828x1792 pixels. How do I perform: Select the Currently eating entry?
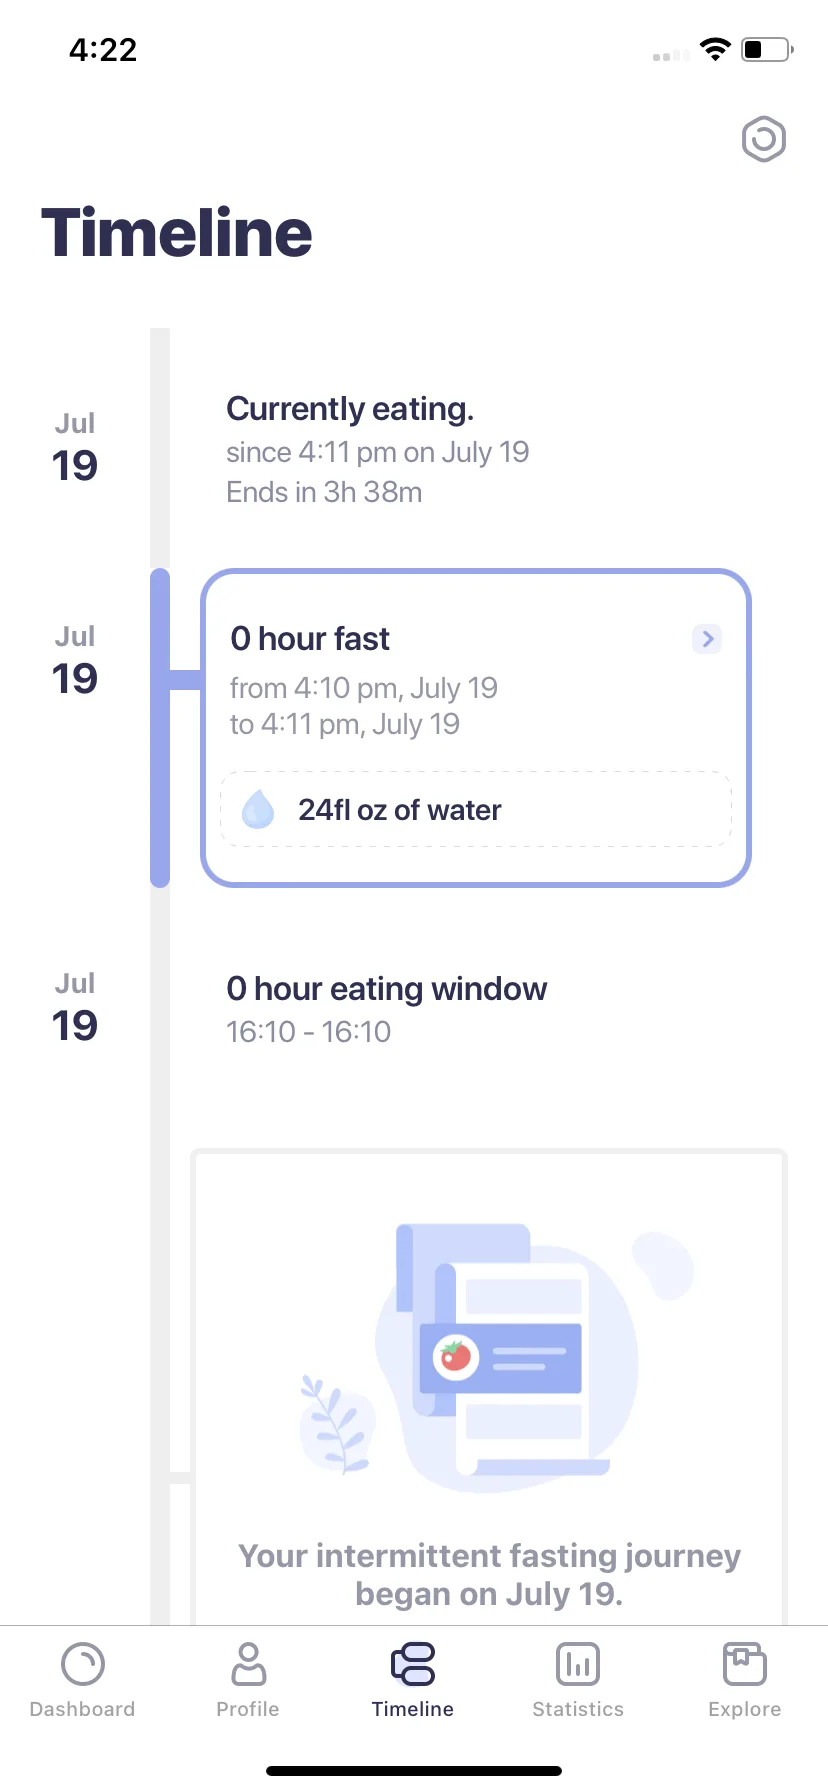378,450
